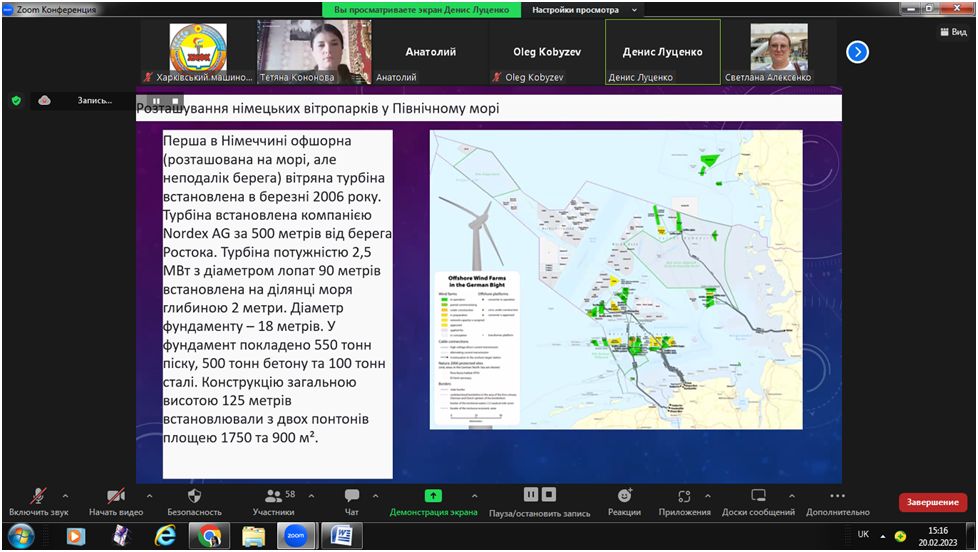The image size is (978, 552).
Task: Show next participants with blue arrow
Action: coord(858,52)
